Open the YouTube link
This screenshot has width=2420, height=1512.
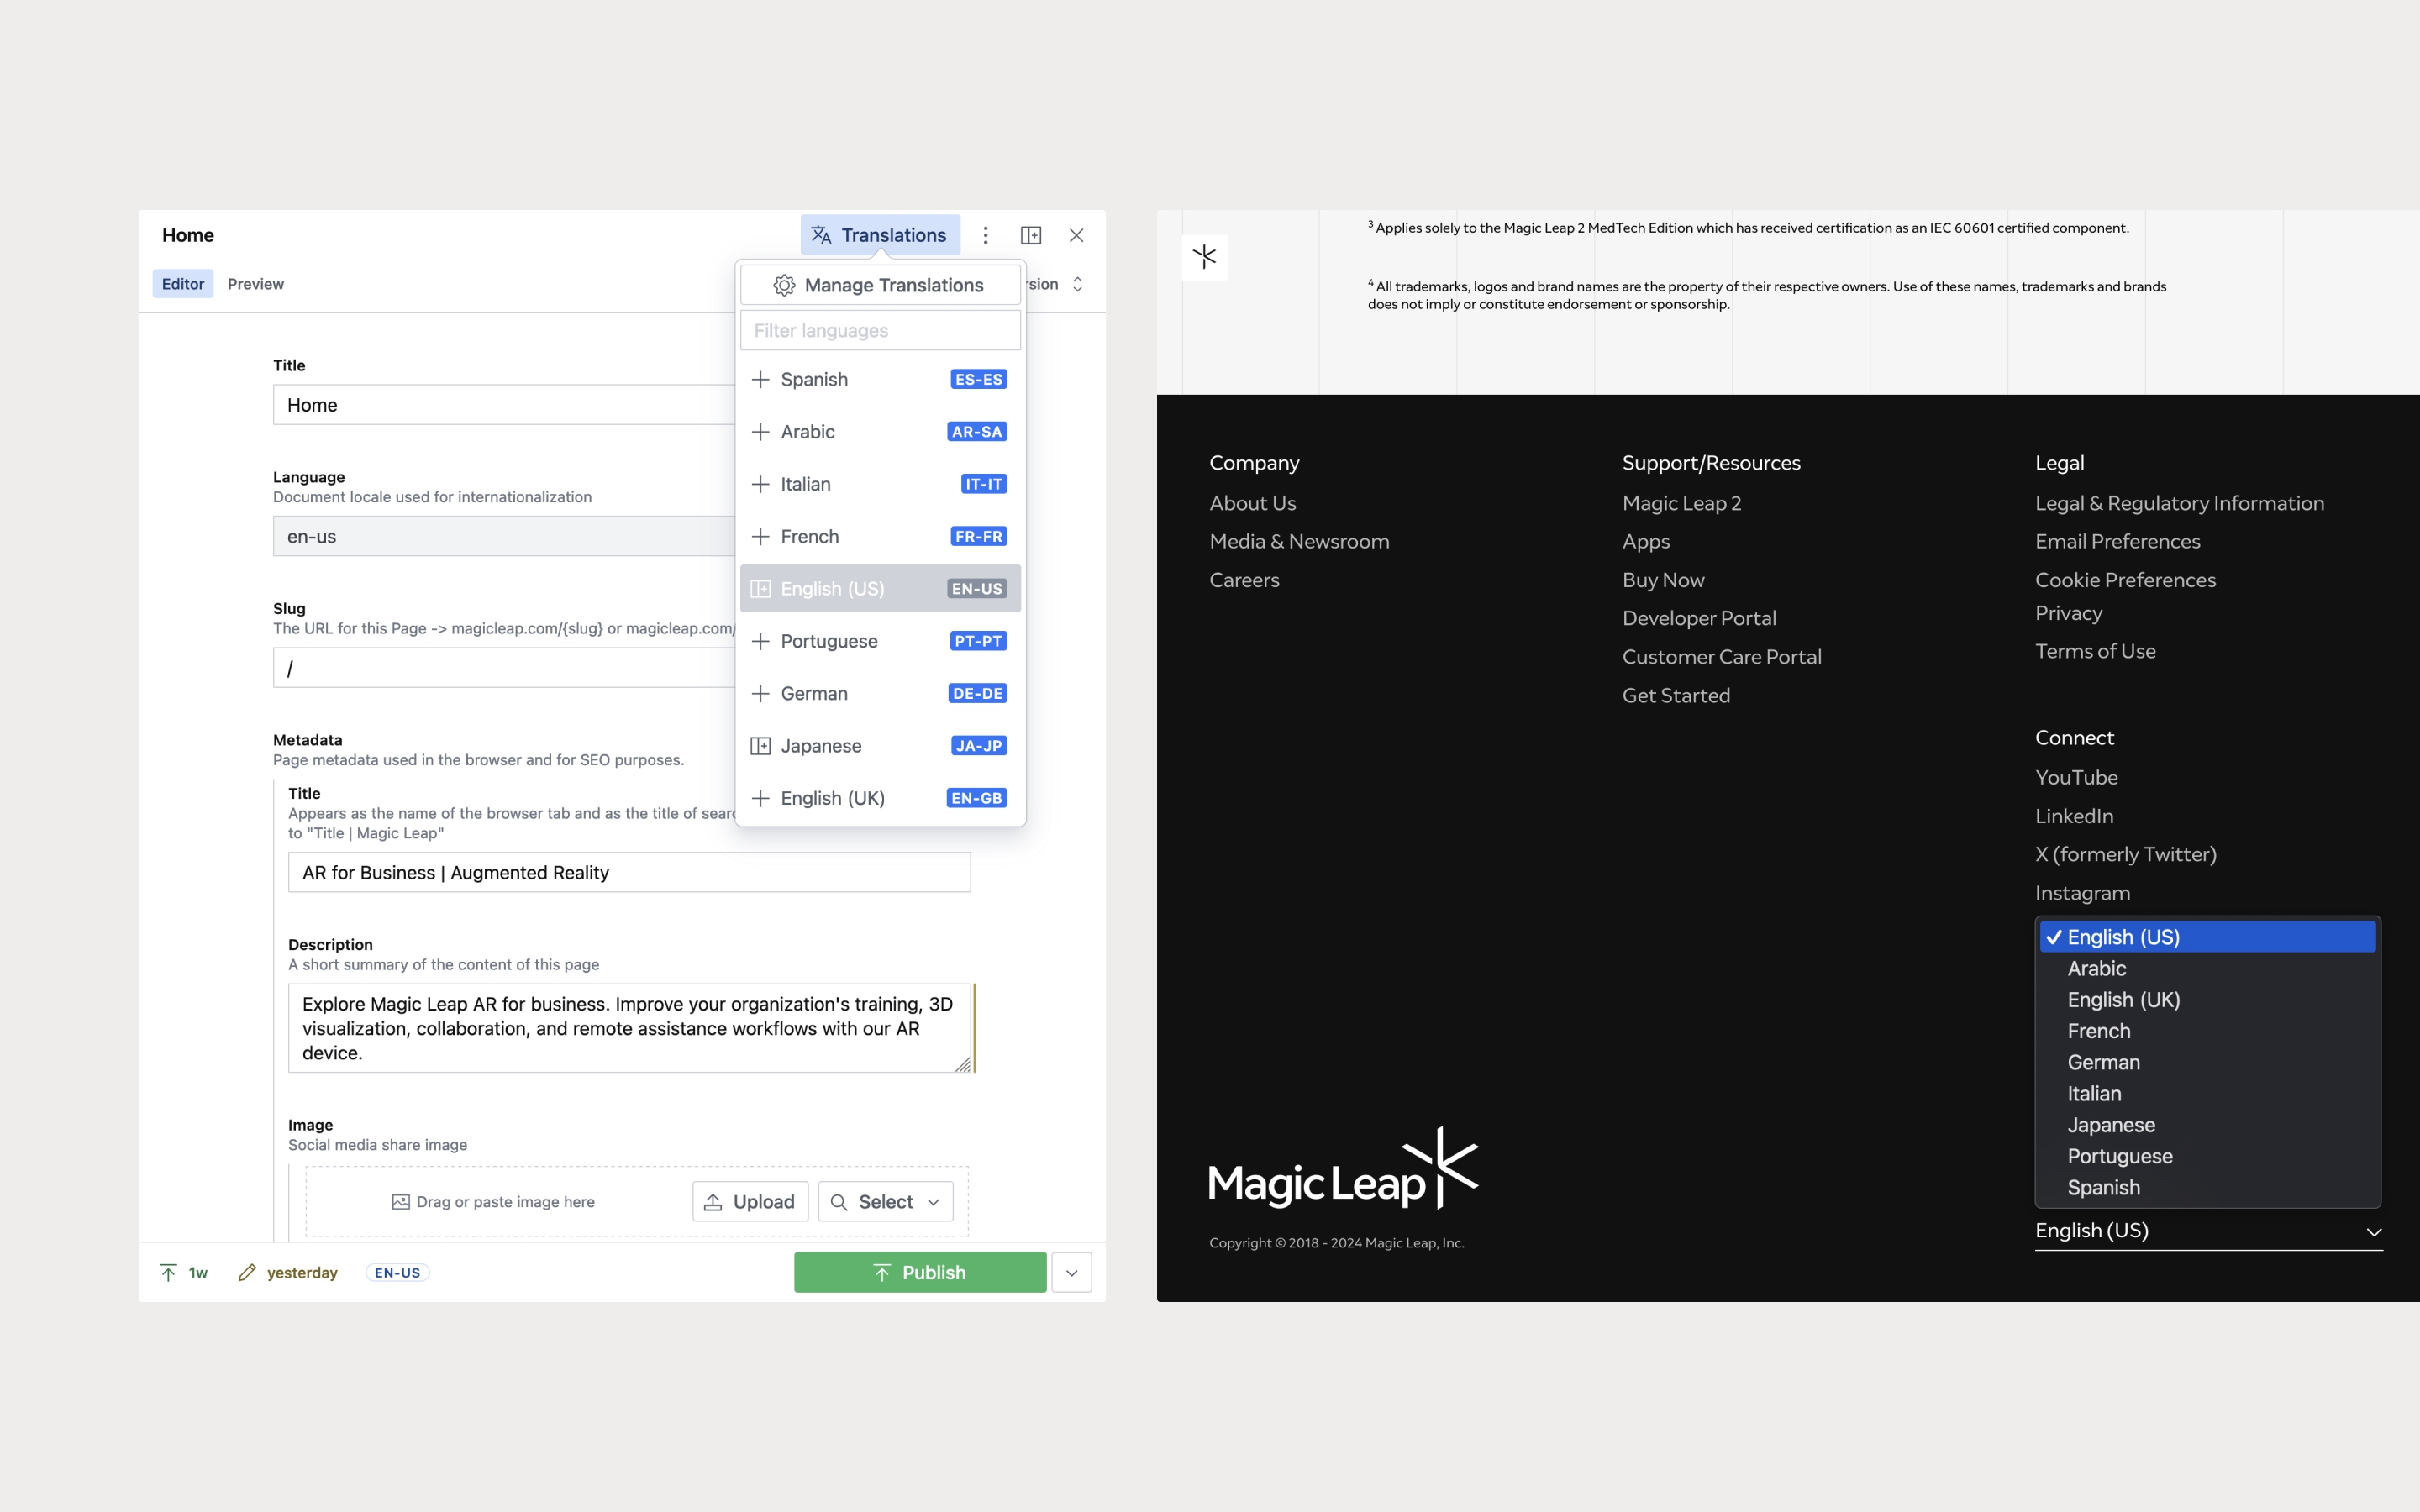pyautogui.click(x=2076, y=777)
